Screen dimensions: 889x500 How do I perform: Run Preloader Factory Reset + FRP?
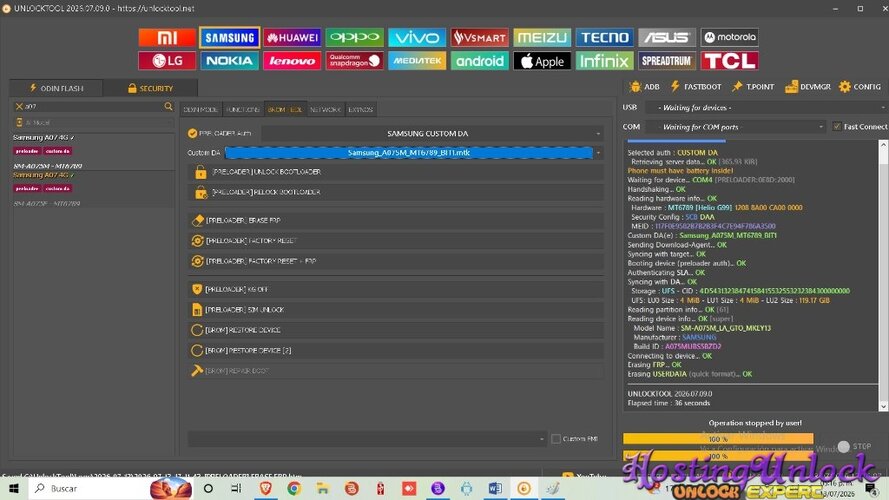point(395,261)
